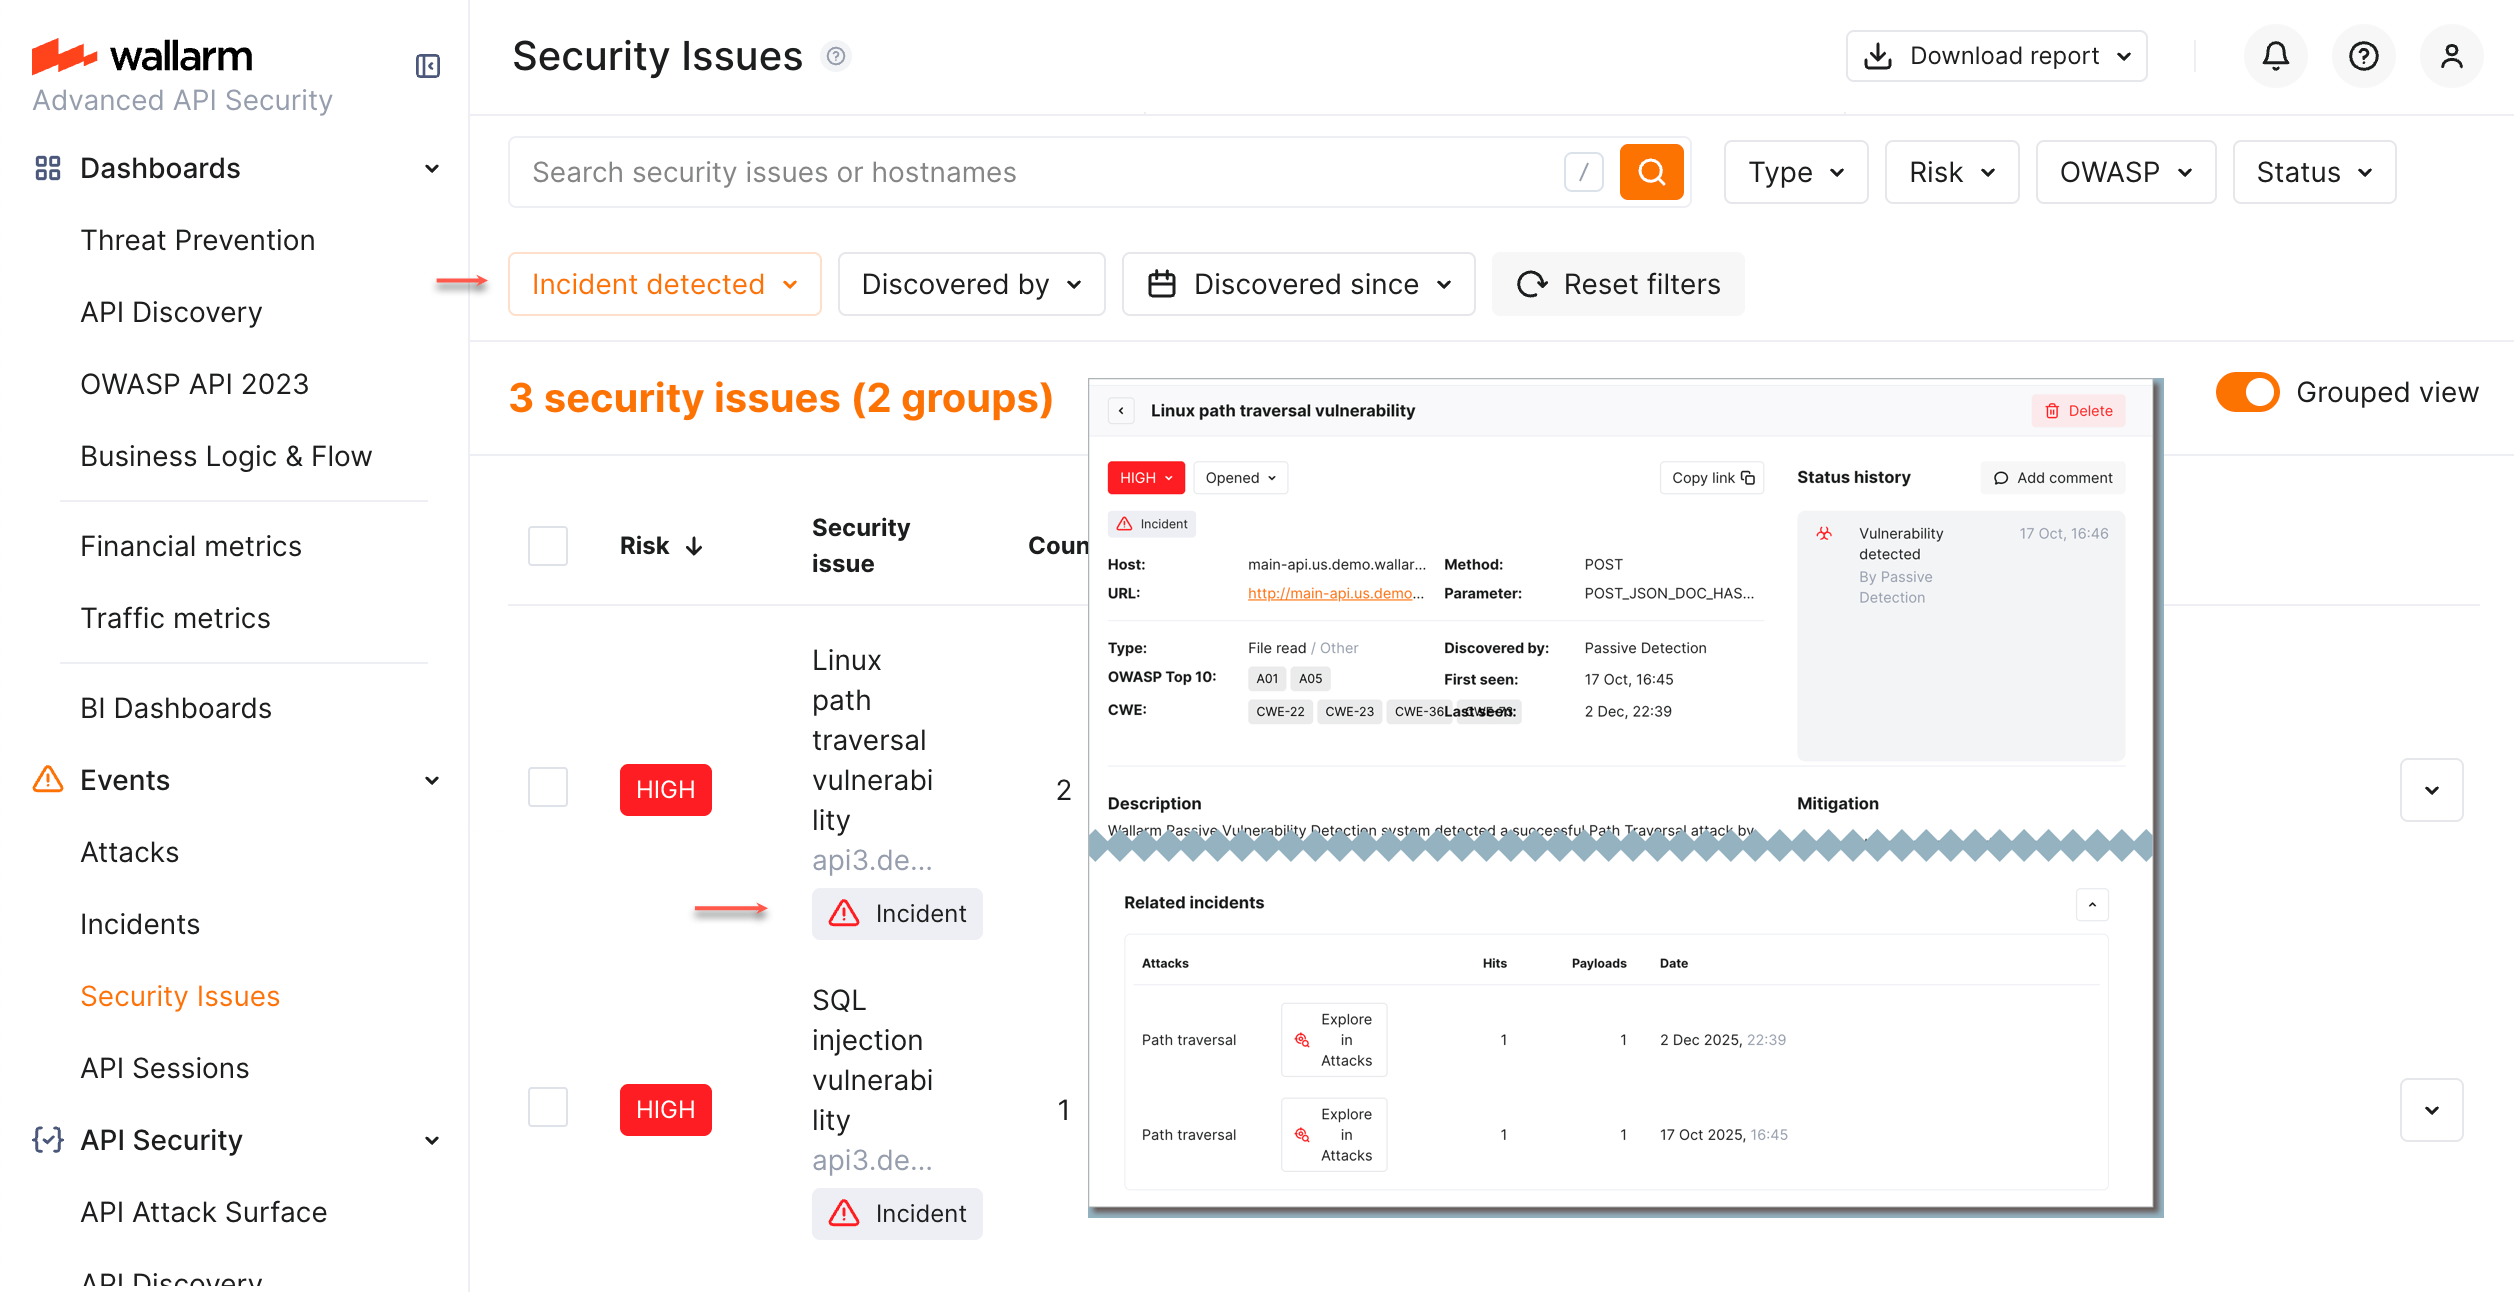
Task: Open the OWASP filter dropdown
Action: [2125, 171]
